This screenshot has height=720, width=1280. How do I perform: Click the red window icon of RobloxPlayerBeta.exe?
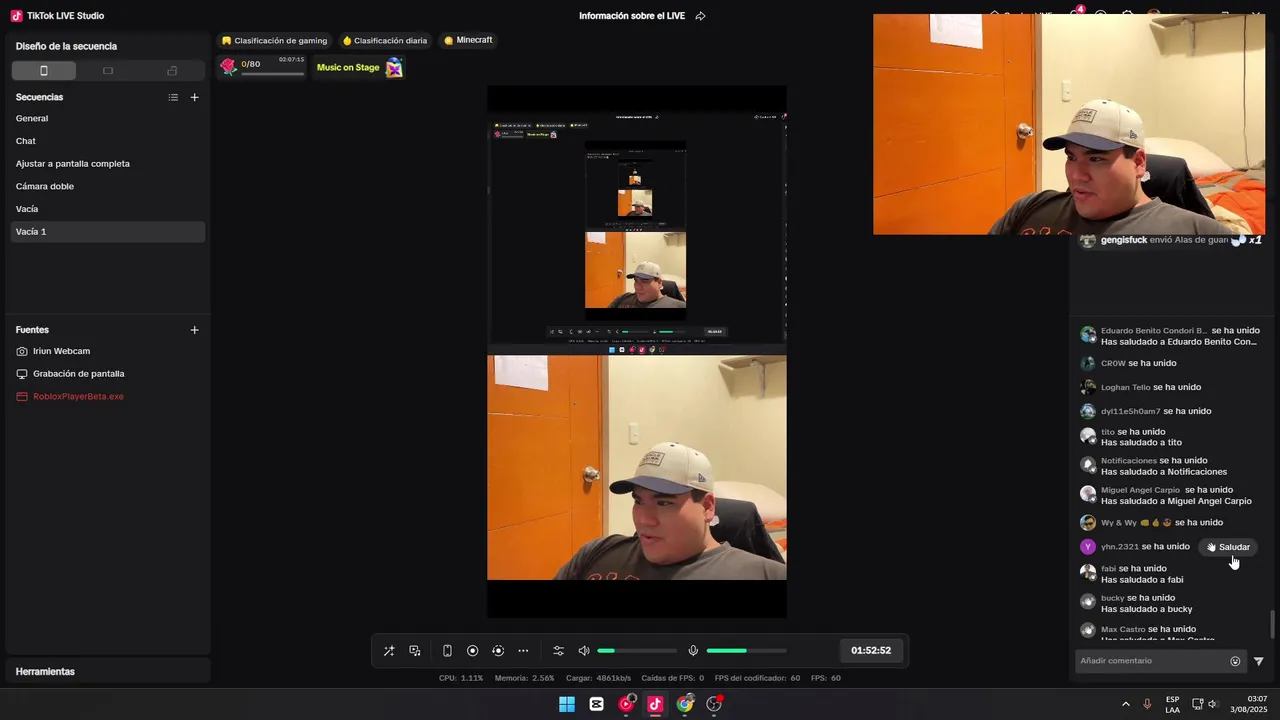click(22, 397)
